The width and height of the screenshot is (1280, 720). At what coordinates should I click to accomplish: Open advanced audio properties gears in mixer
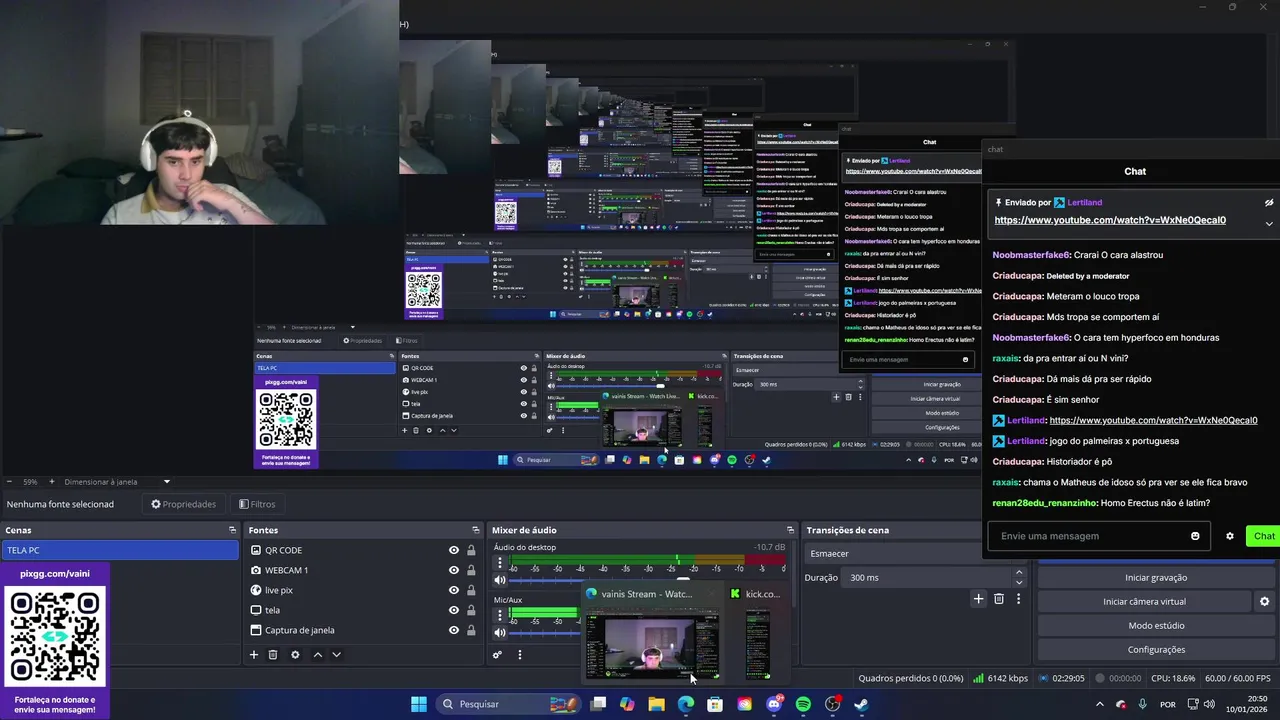pyautogui.click(x=497, y=655)
